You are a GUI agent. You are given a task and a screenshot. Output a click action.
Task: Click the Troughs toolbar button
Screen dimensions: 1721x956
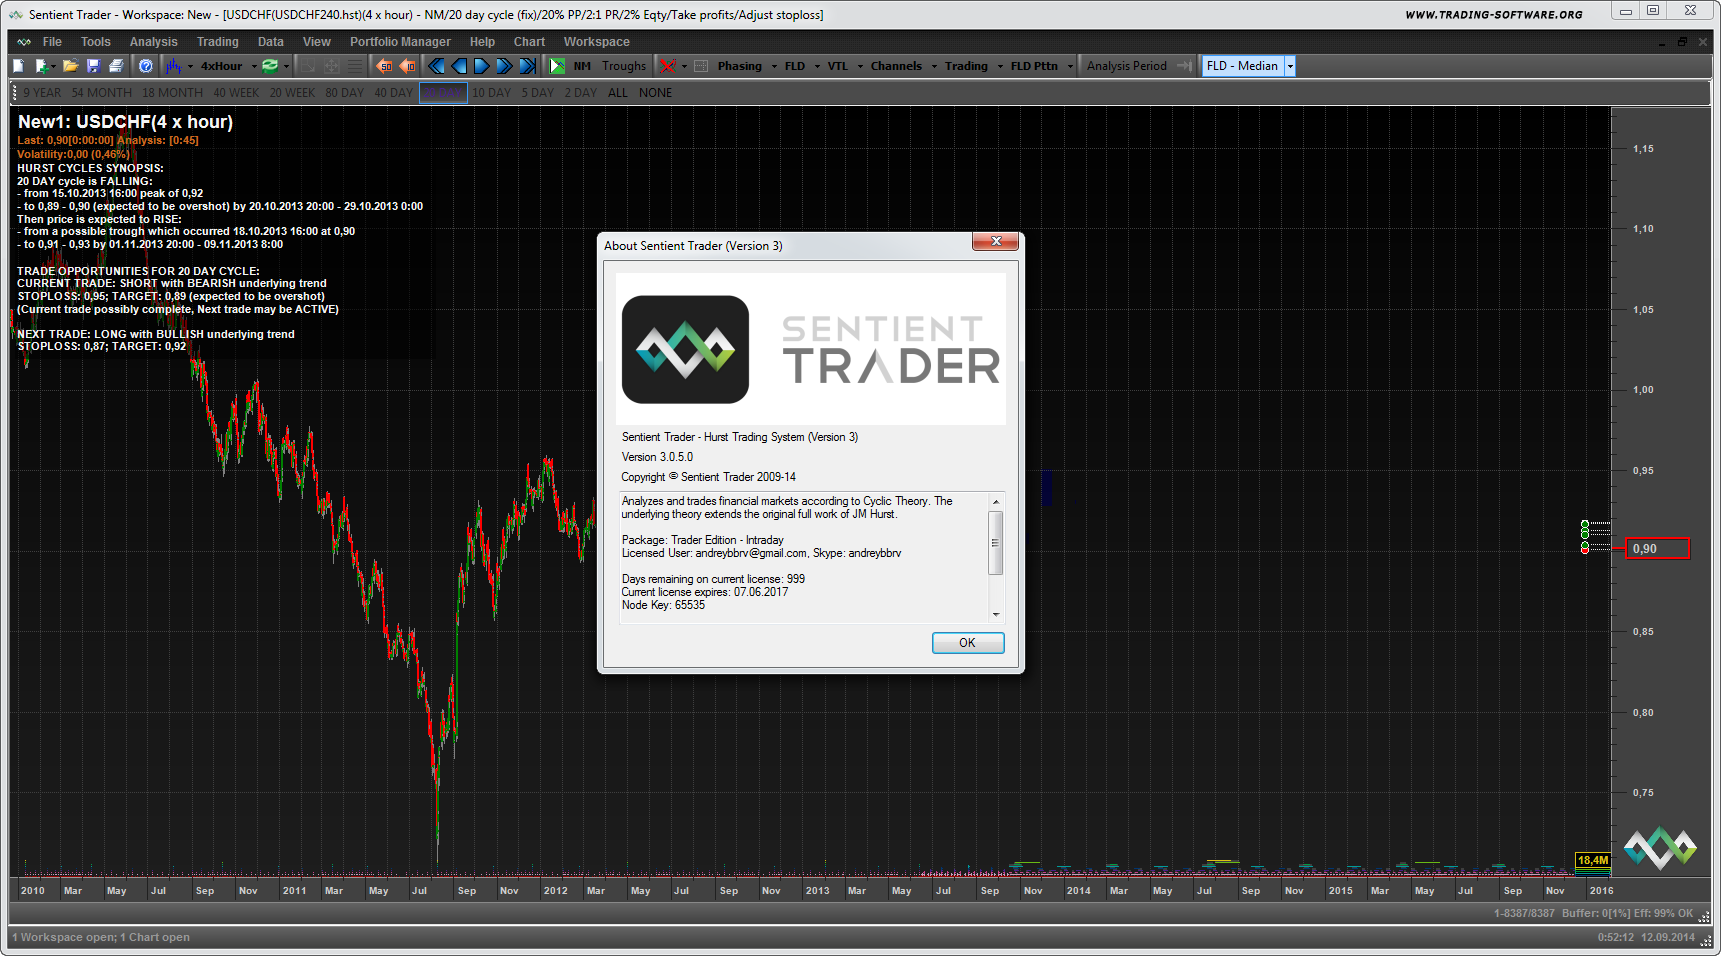coord(624,66)
